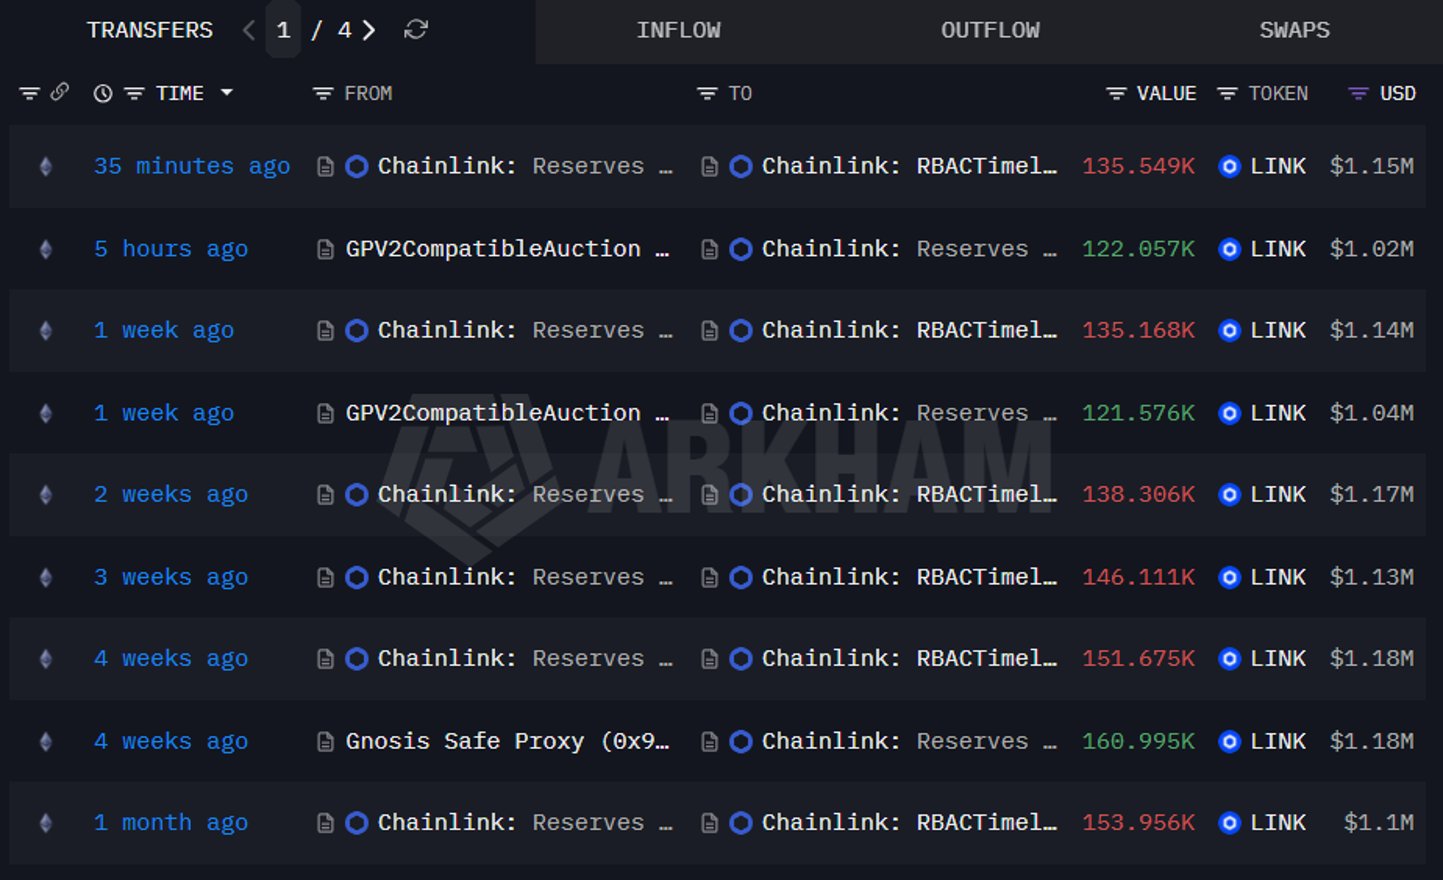Click the LINK token icon in the $1.02M row

click(x=1230, y=249)
